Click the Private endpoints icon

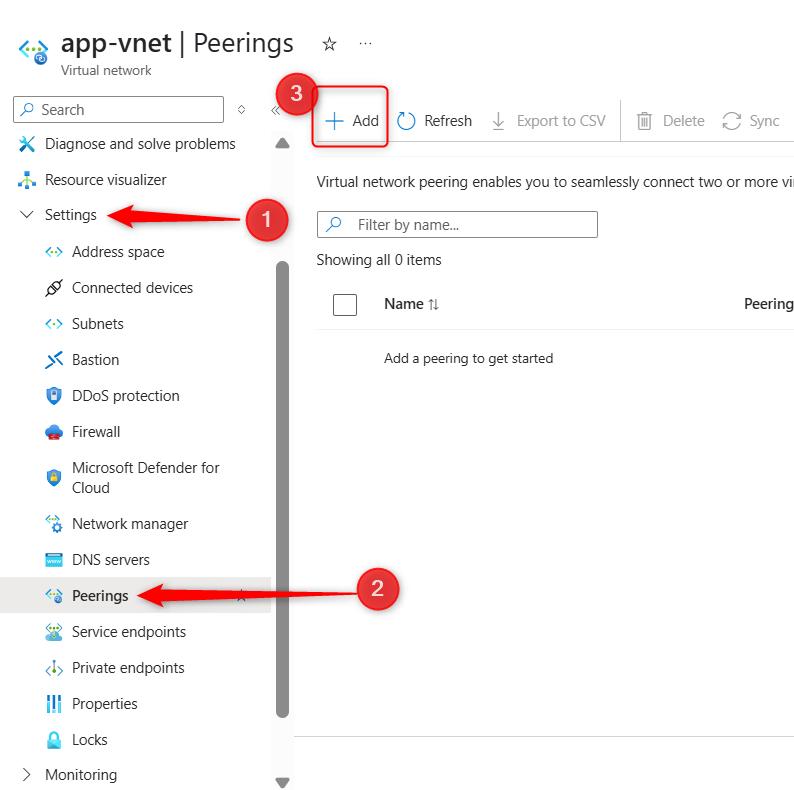pos(54,668)
